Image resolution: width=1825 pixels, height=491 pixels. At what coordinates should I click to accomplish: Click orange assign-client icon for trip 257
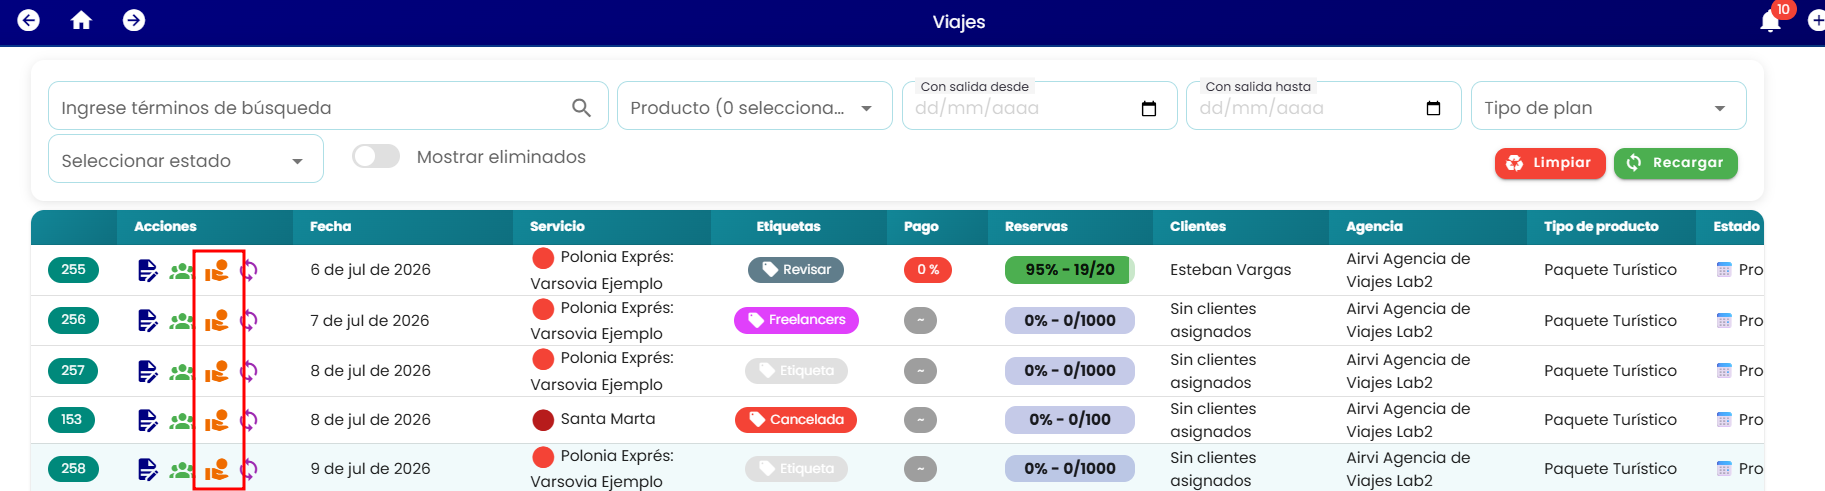217,371
